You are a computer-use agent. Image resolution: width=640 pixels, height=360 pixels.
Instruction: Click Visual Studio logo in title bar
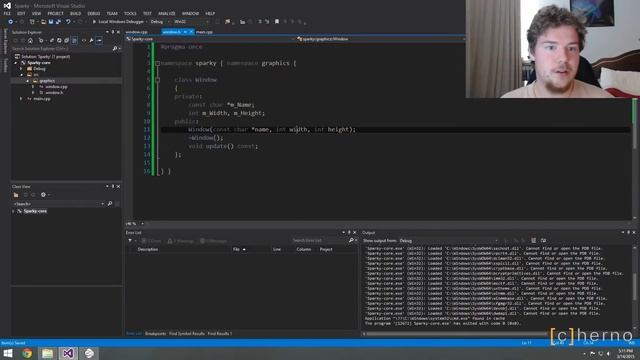(7, 5)
